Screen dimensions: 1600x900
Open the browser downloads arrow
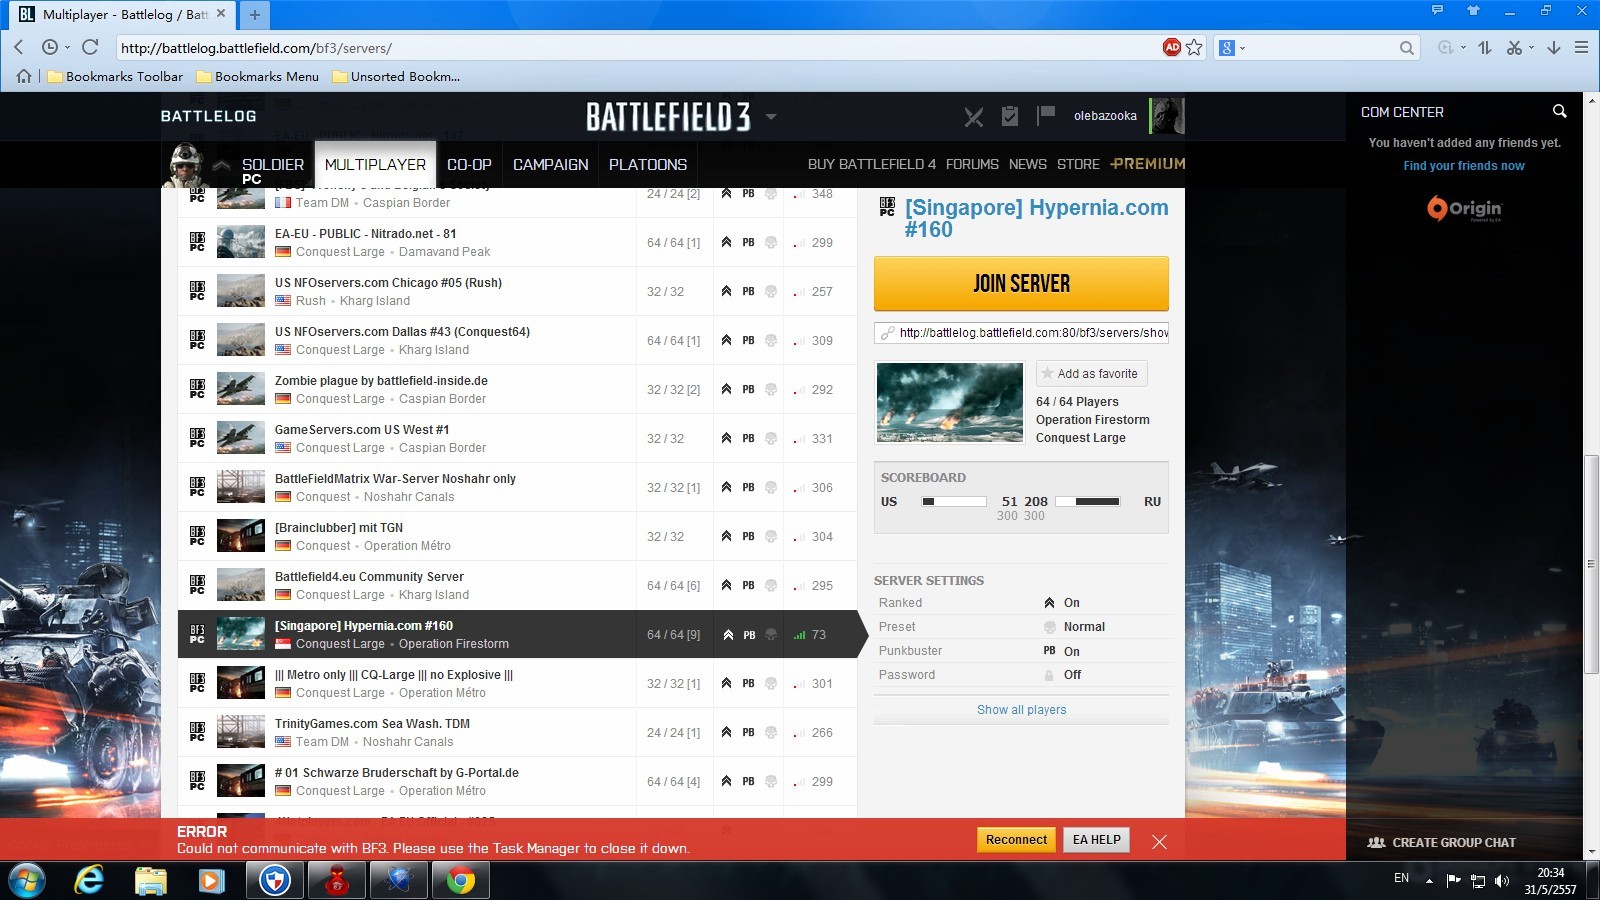click(1553, 47)
